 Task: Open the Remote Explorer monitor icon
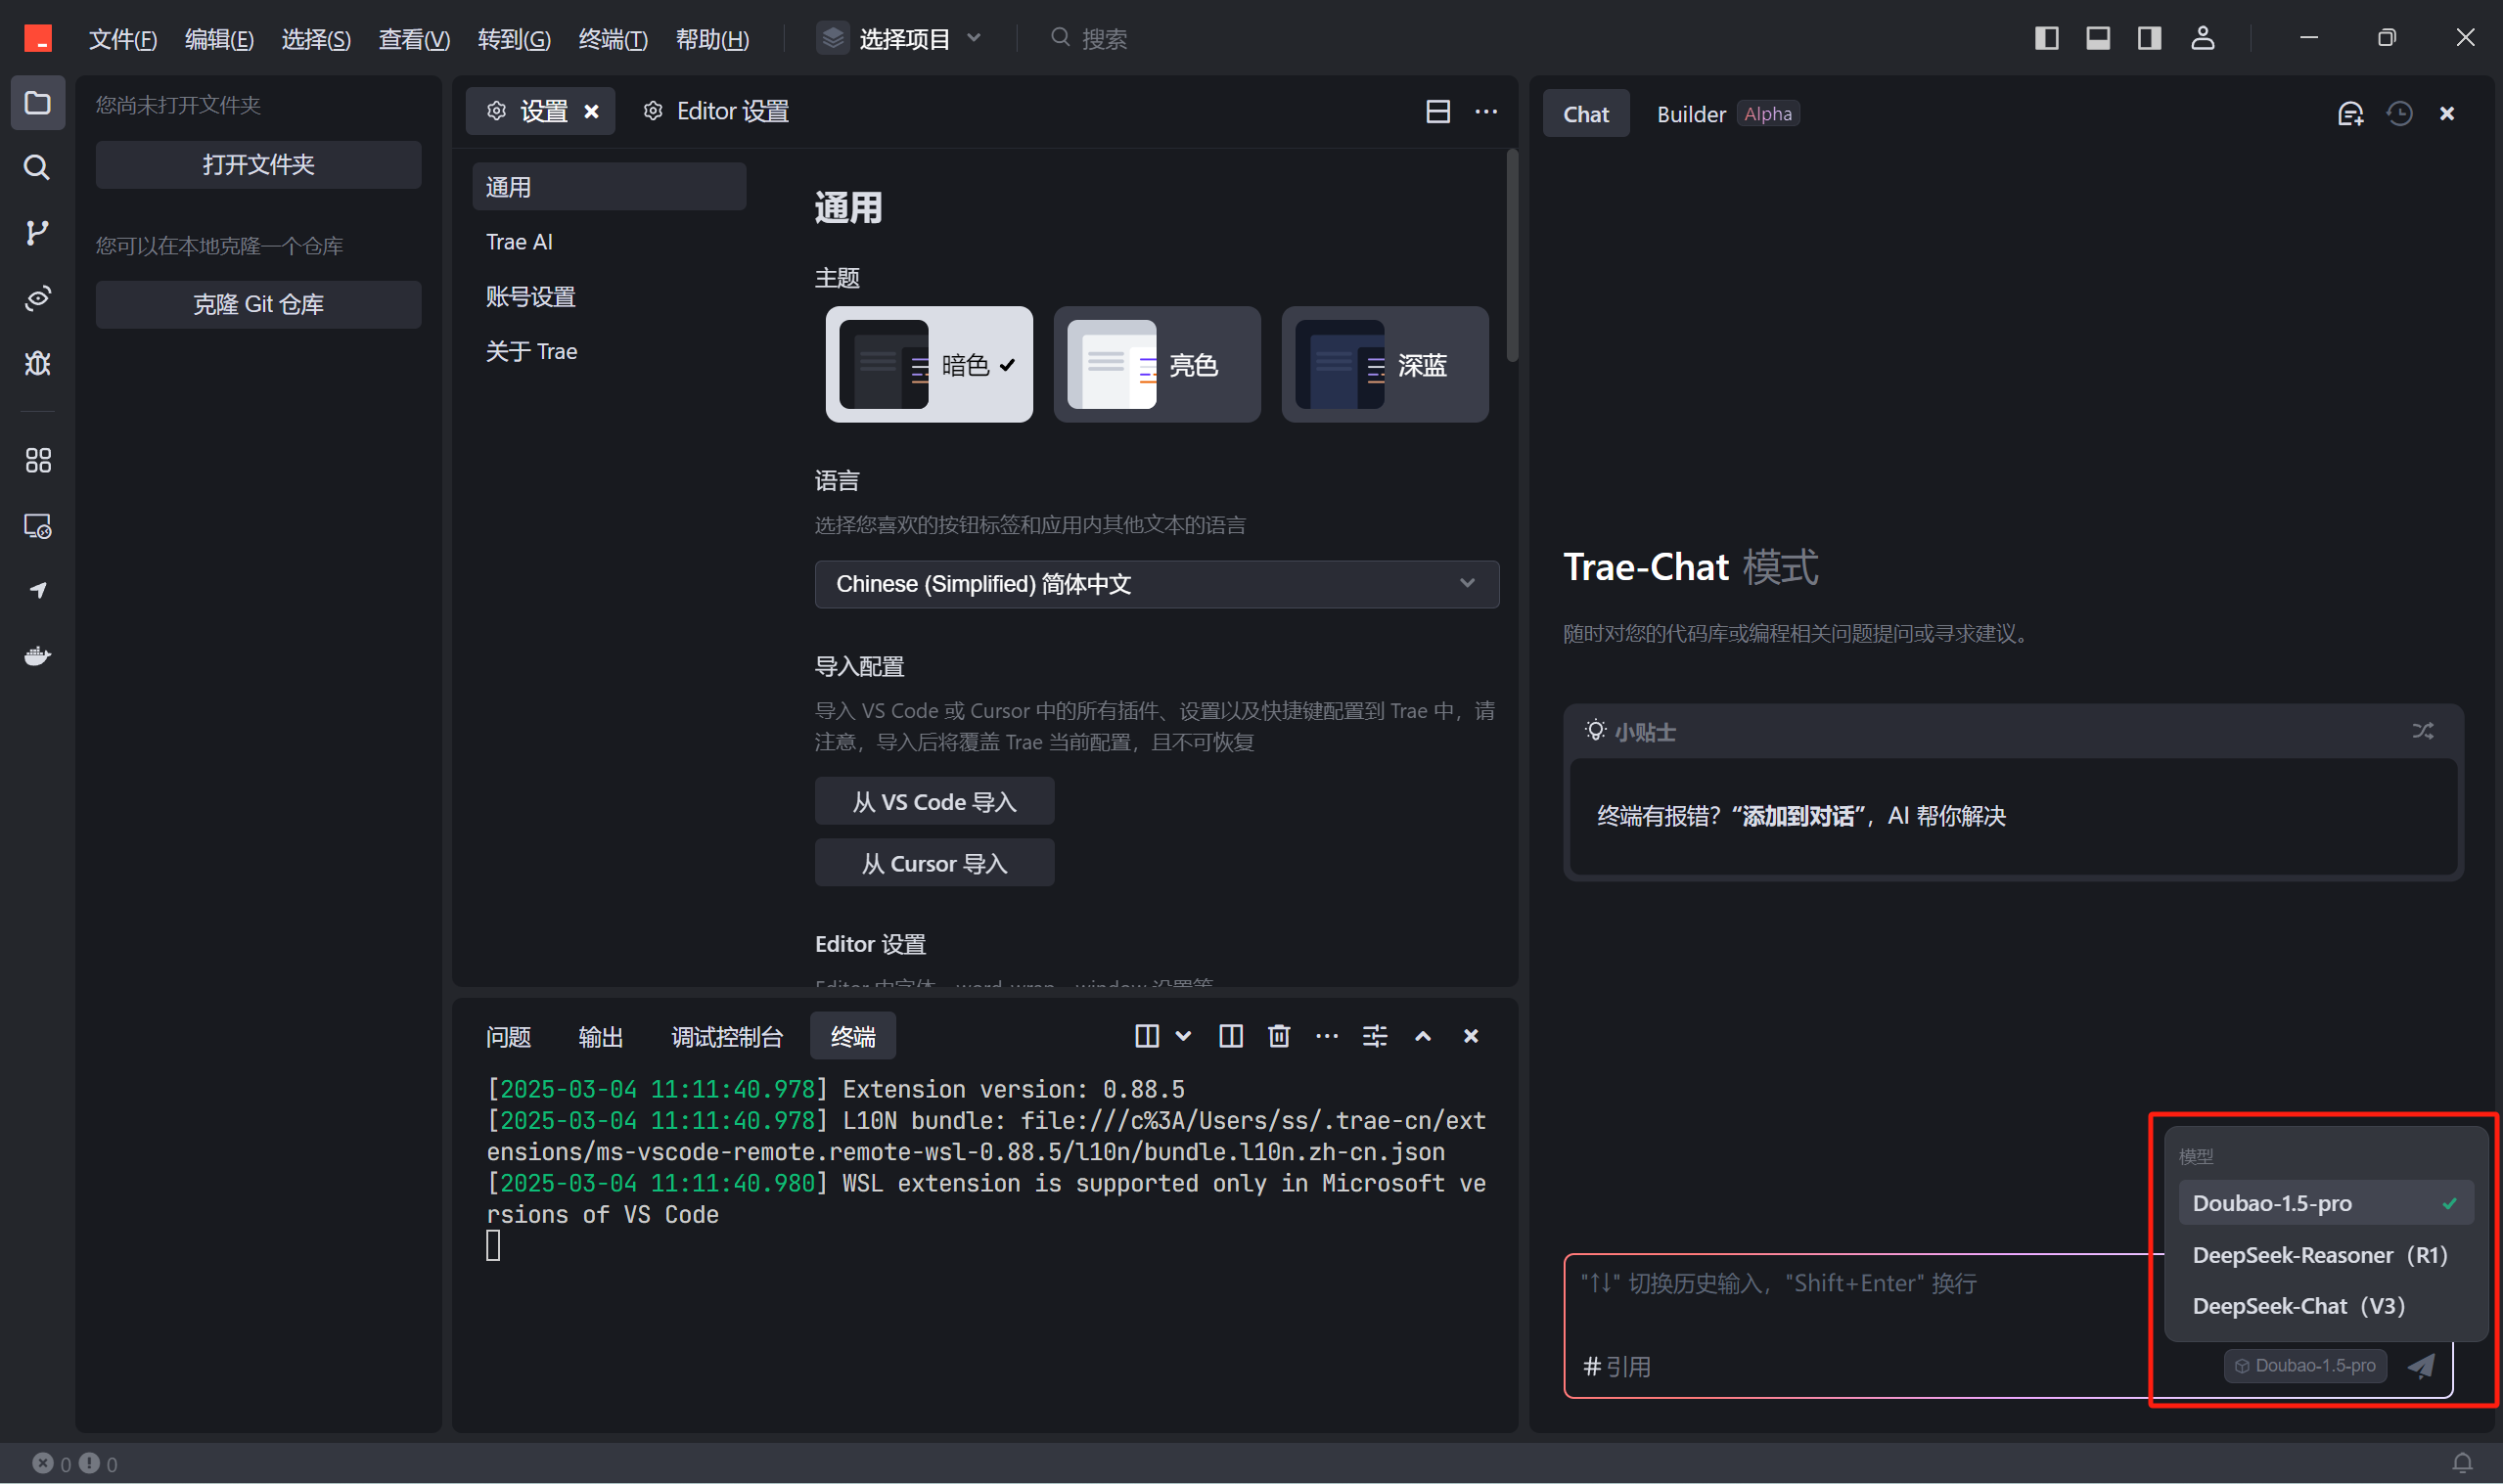point(37,526)
